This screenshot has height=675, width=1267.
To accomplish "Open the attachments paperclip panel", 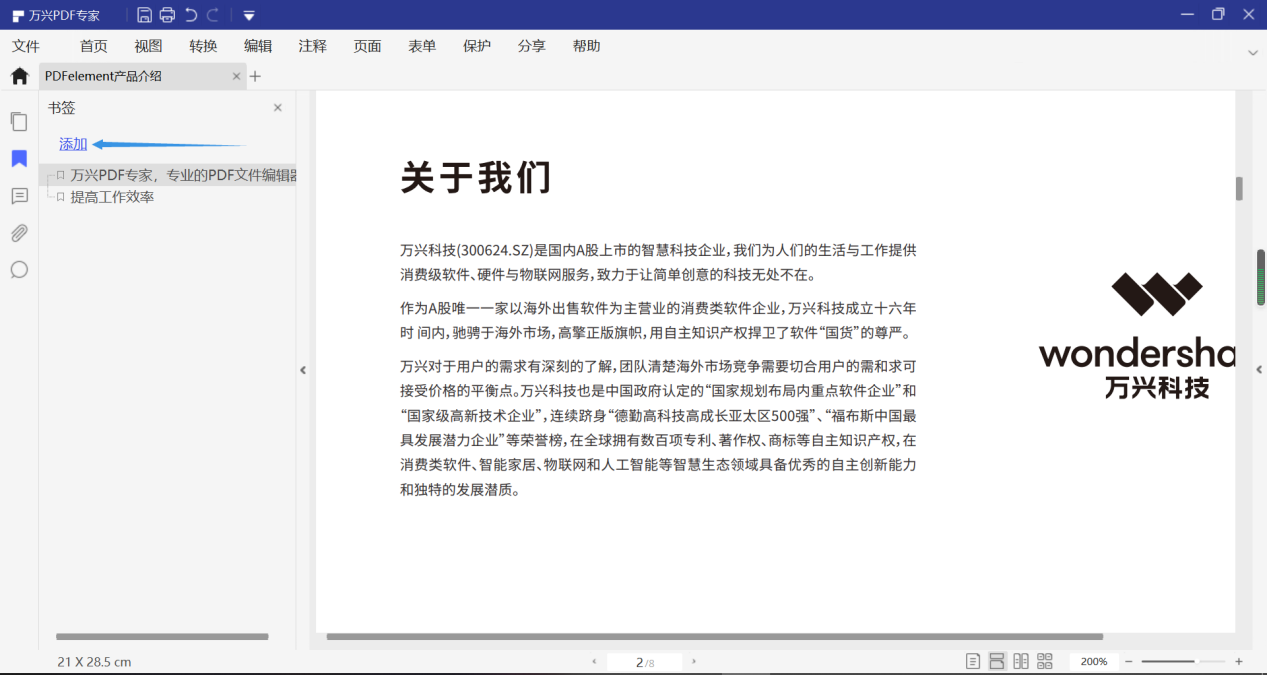I will [19, 233].
